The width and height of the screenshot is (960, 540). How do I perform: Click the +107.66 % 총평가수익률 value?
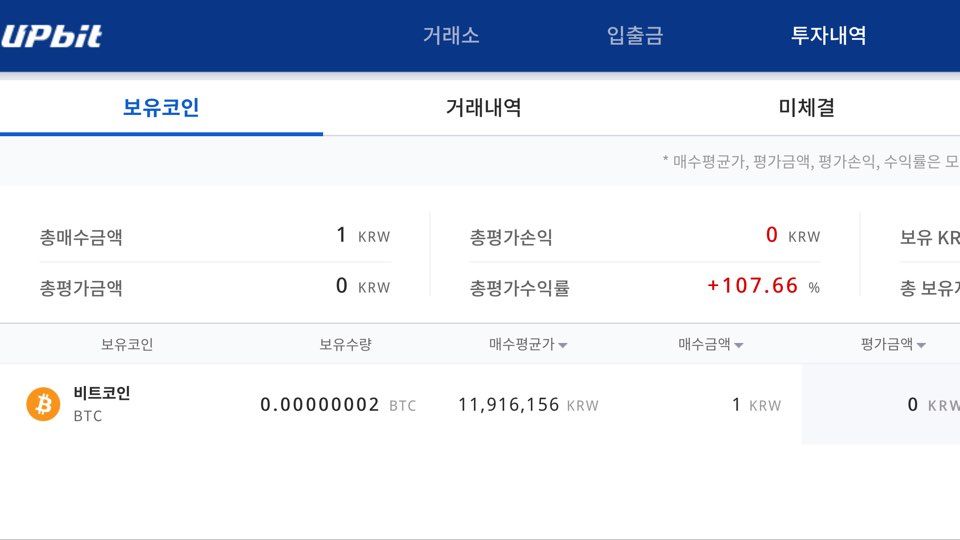[x=763, y=286]
